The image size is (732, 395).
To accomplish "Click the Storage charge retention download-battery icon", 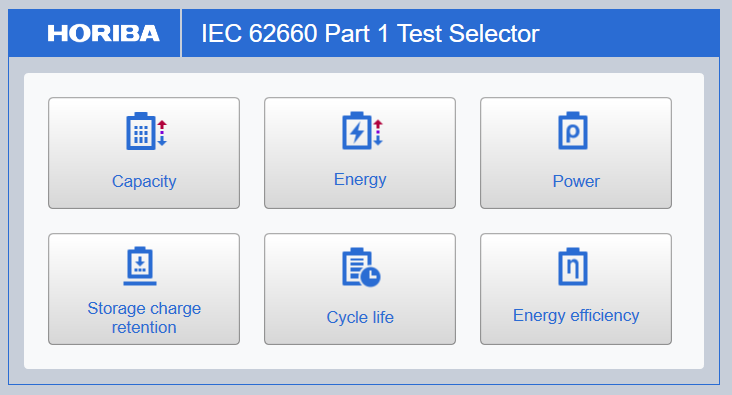I will point(140,266).
